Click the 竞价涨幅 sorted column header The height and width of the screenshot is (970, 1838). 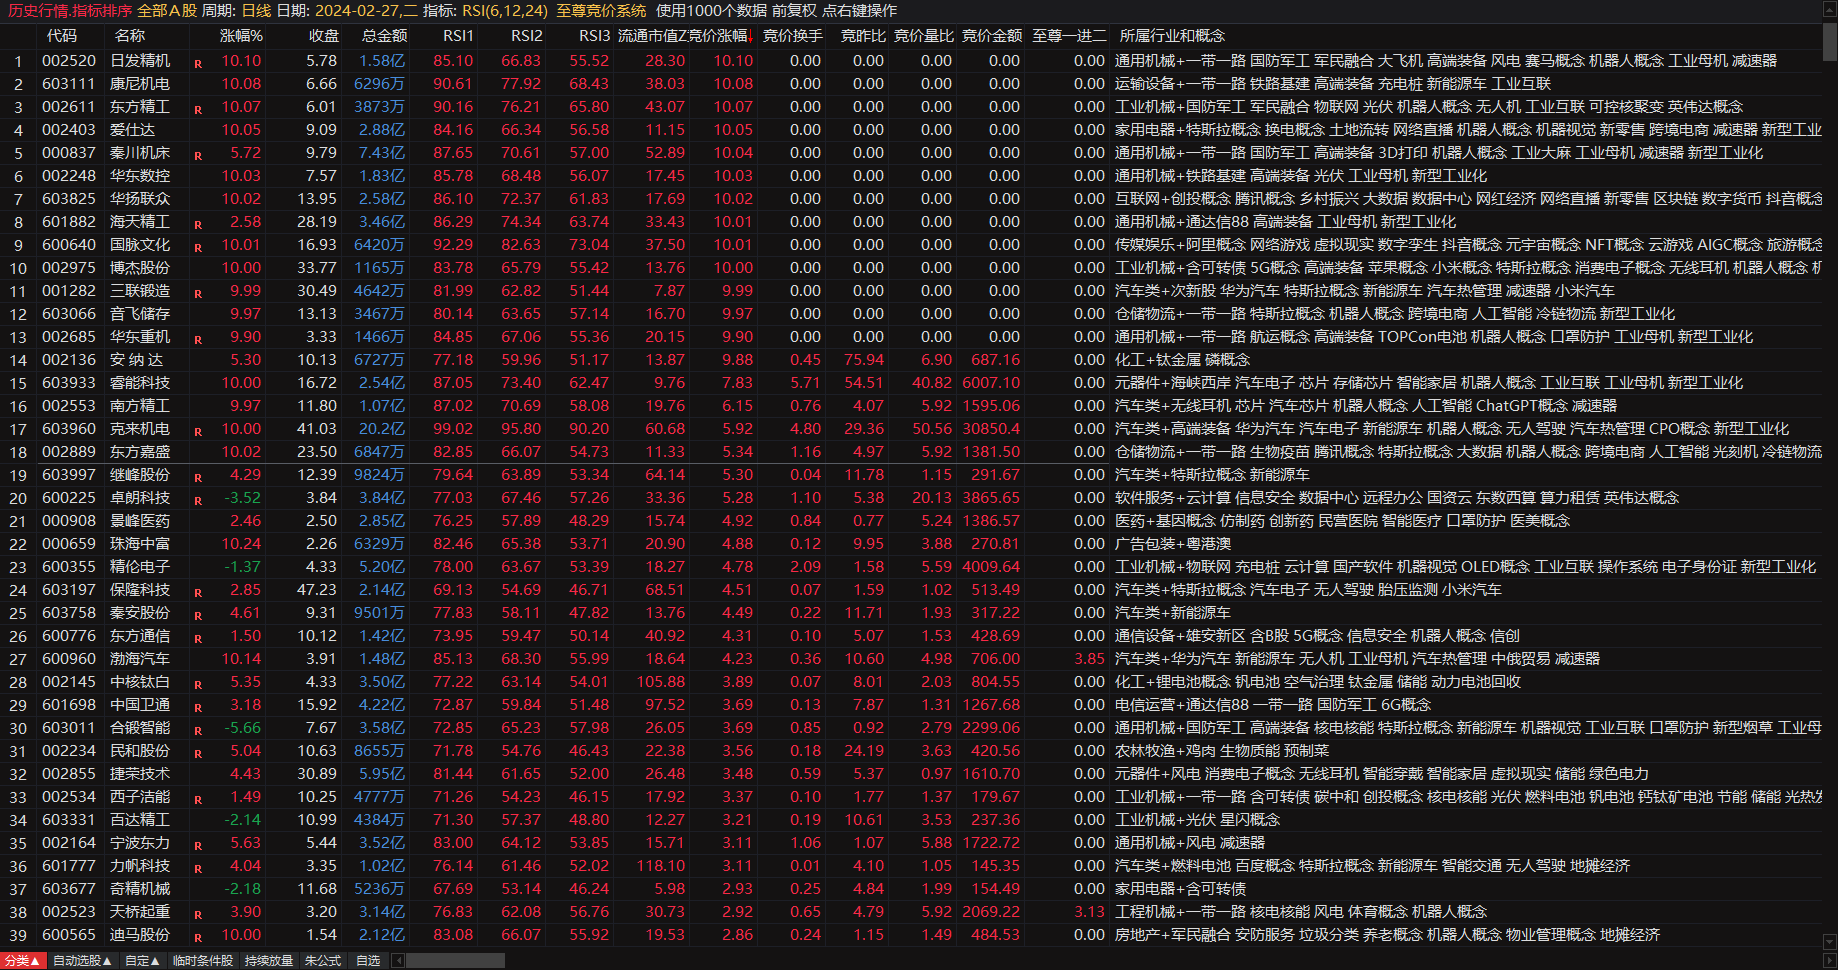tap(720, 35)
